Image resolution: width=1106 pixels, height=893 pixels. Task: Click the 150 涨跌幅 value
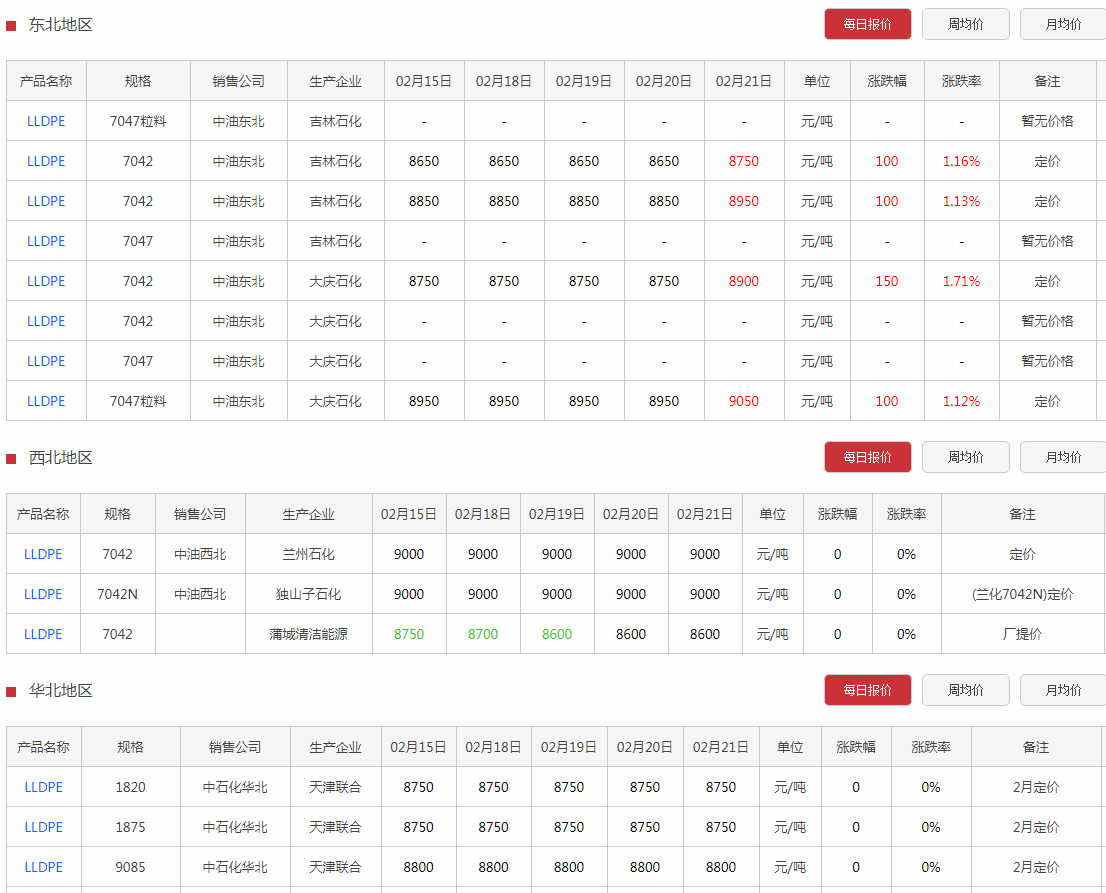coord(887,281)
